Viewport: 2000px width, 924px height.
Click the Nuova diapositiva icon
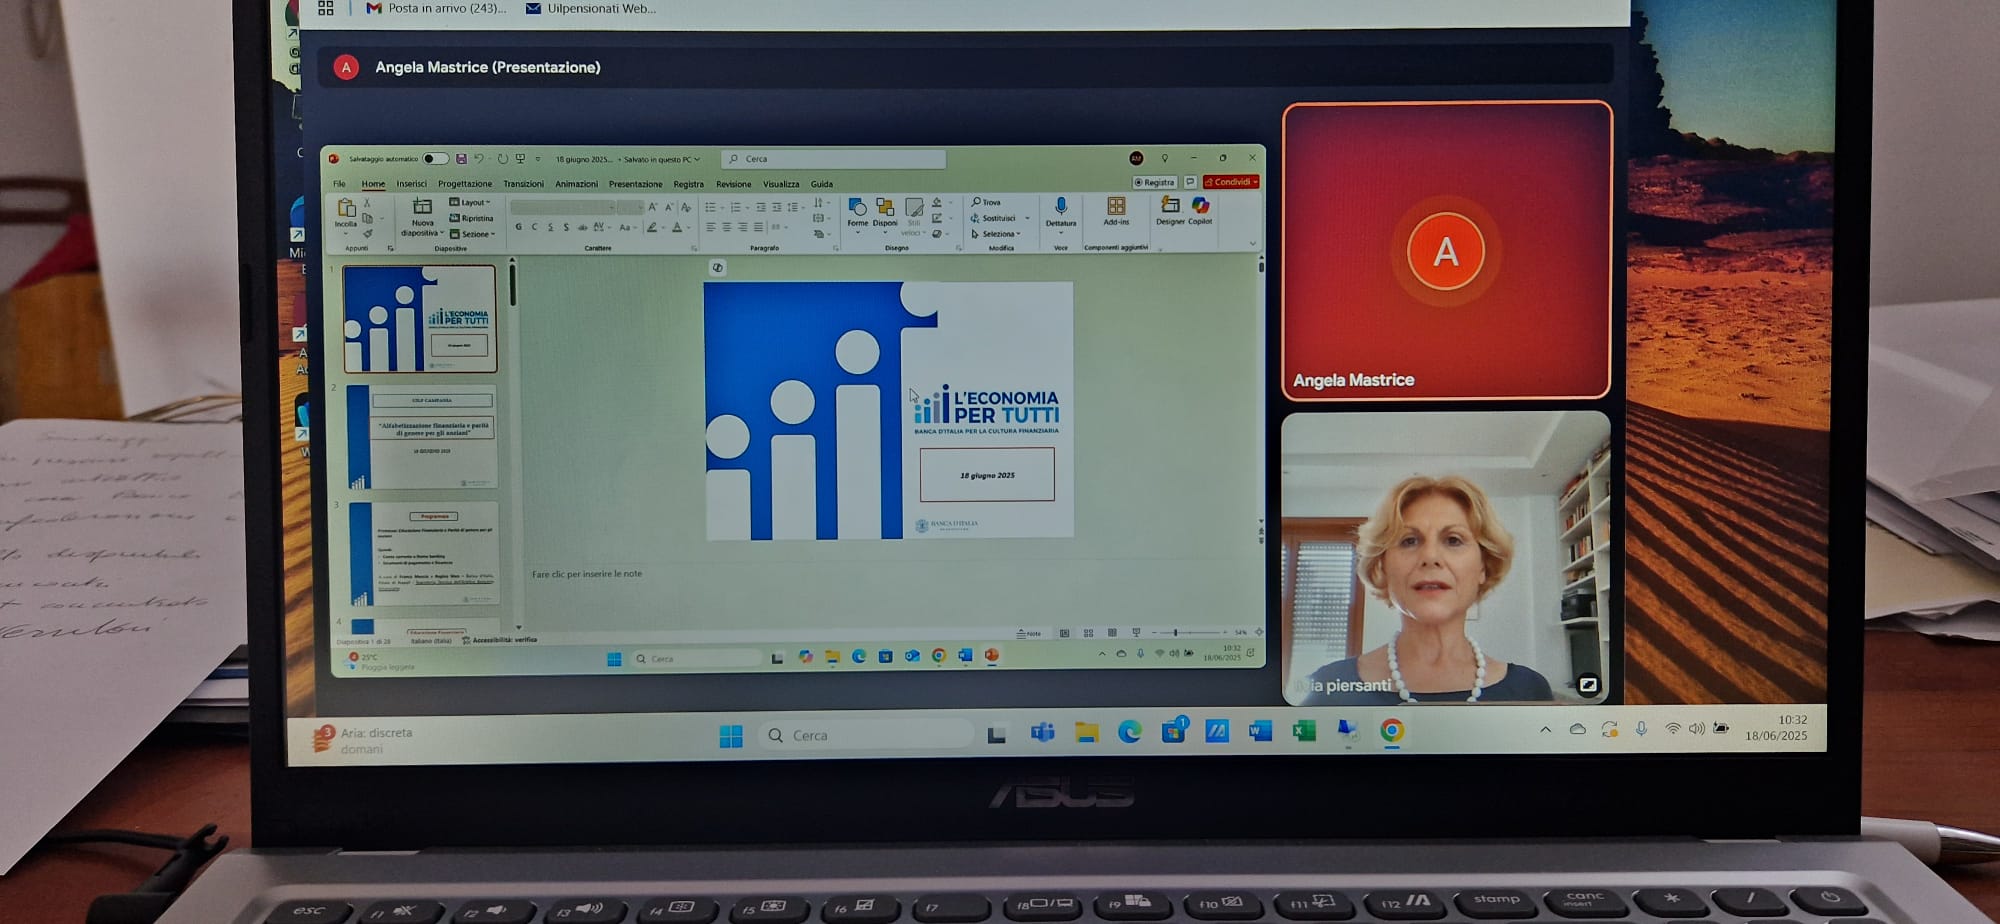[423, 206]
